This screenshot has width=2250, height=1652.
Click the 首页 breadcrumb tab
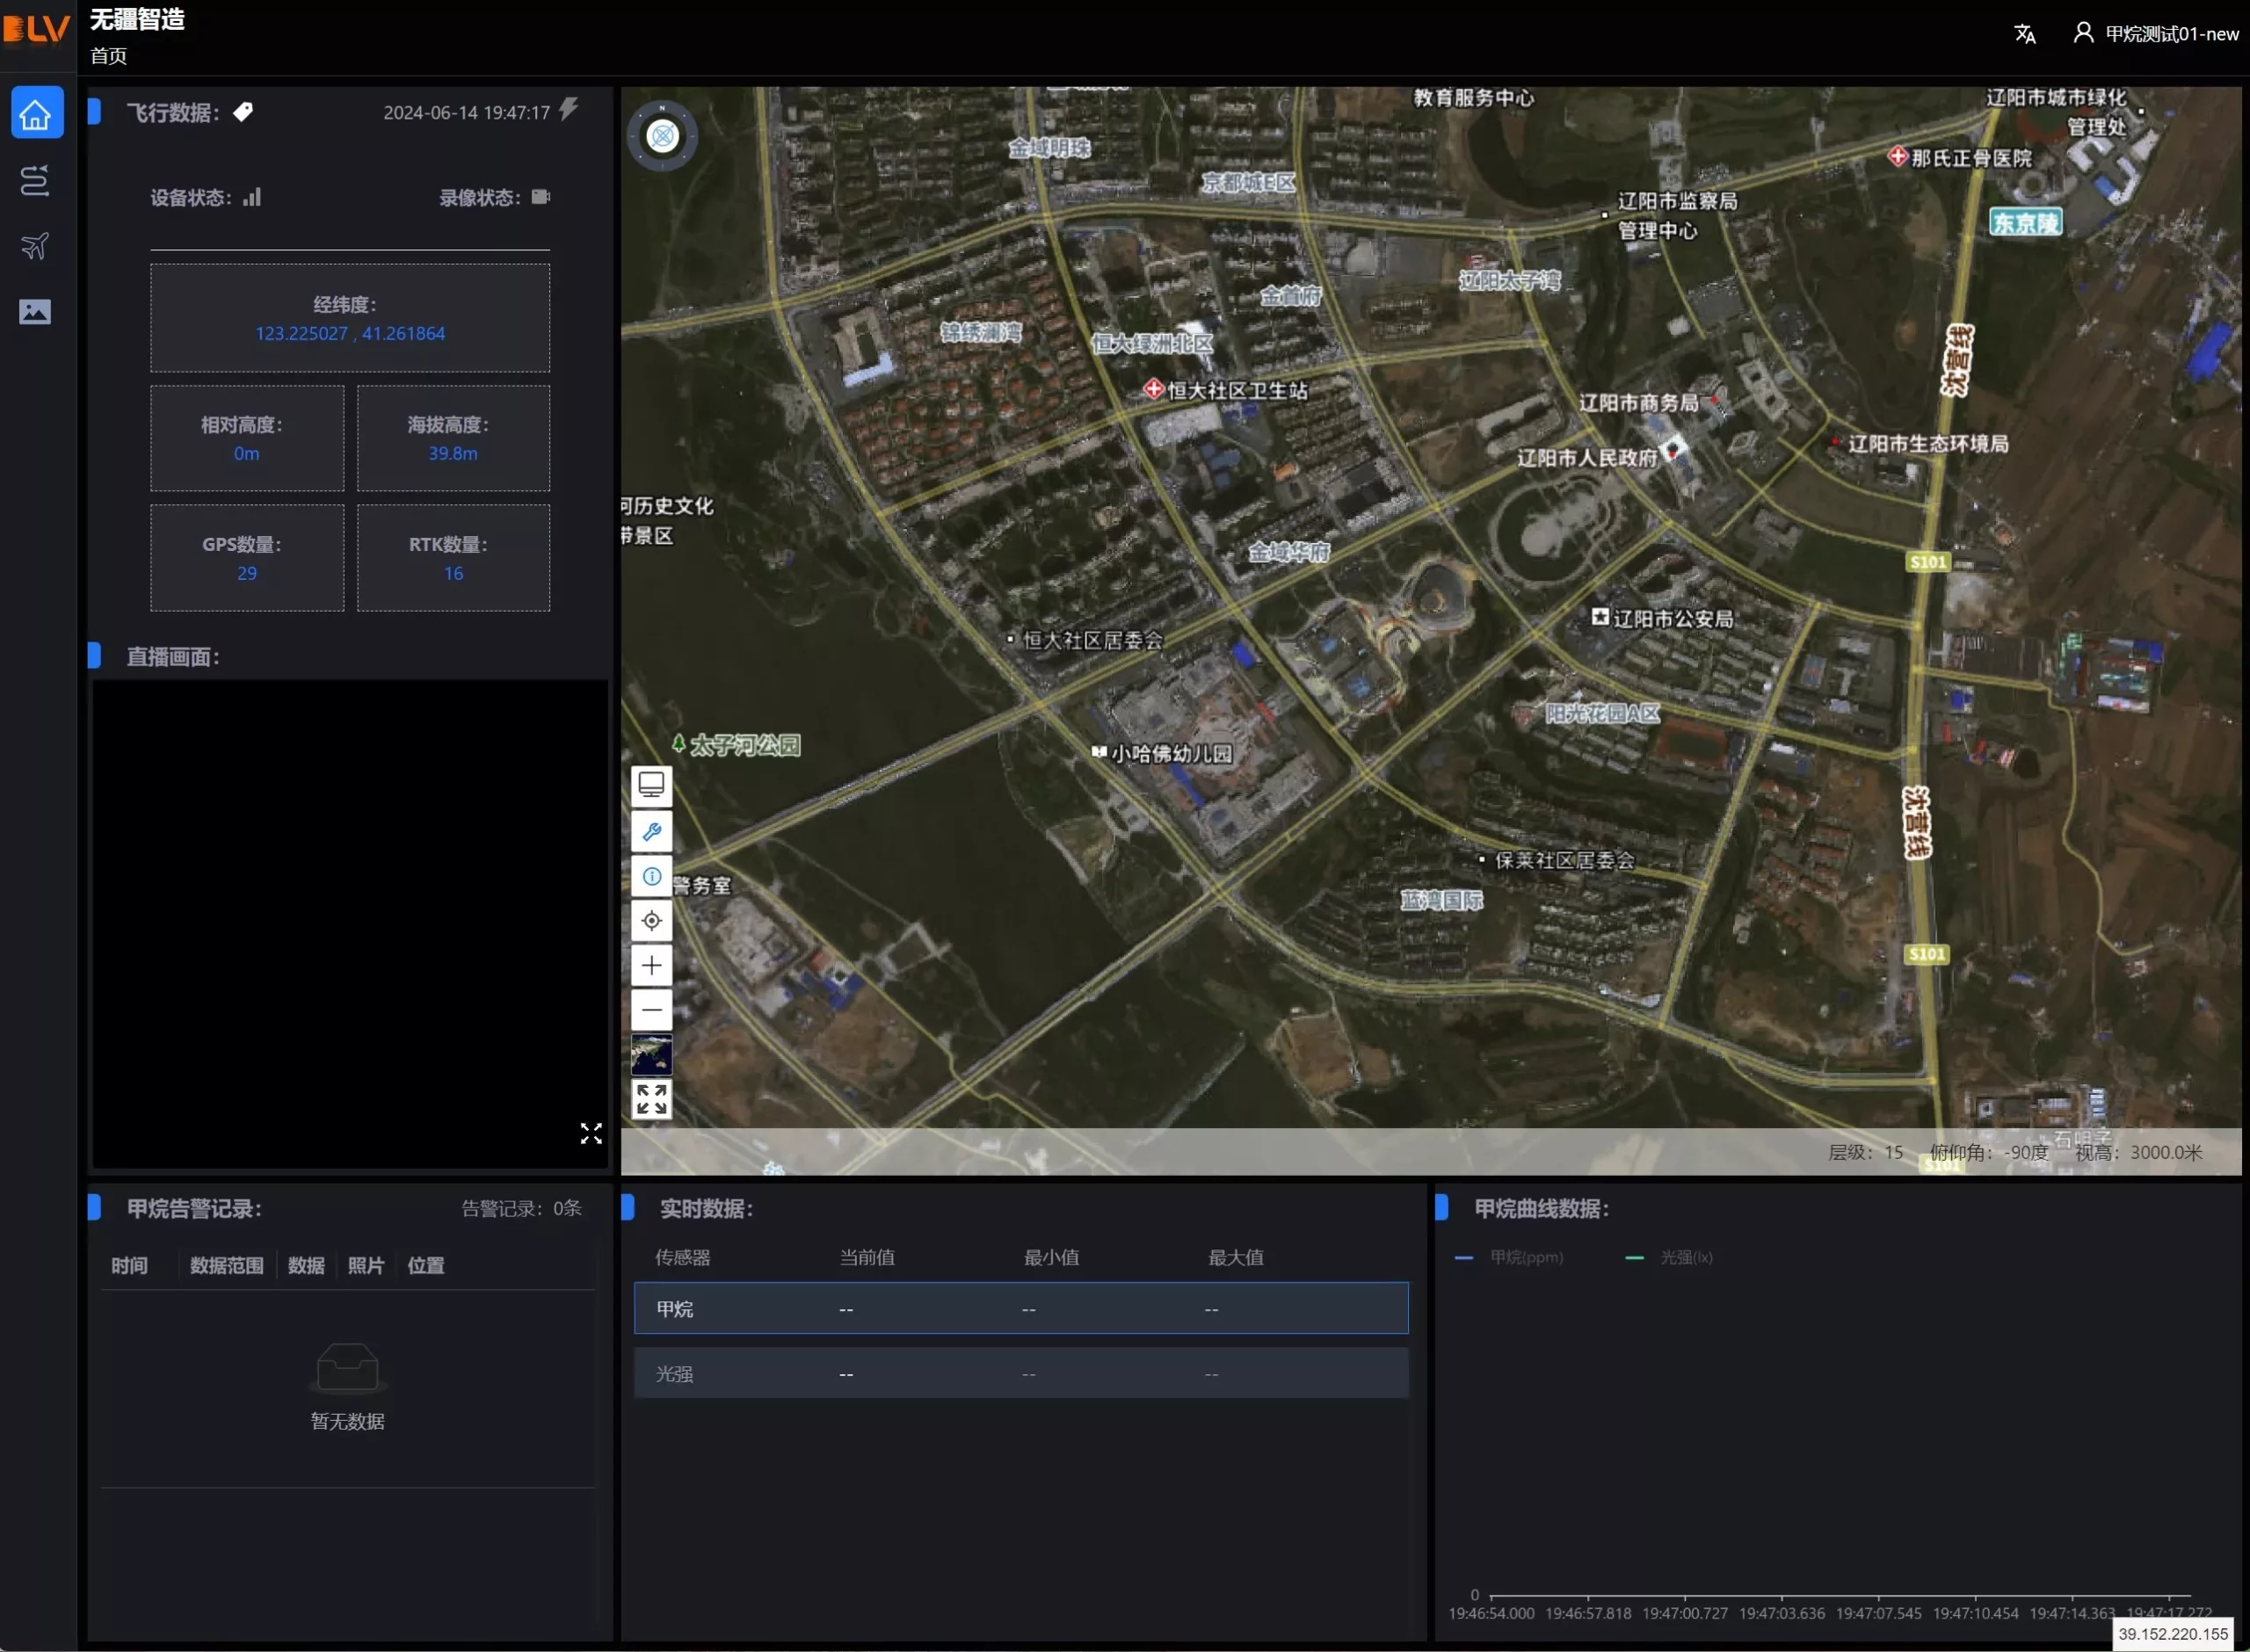coord(109,56)
